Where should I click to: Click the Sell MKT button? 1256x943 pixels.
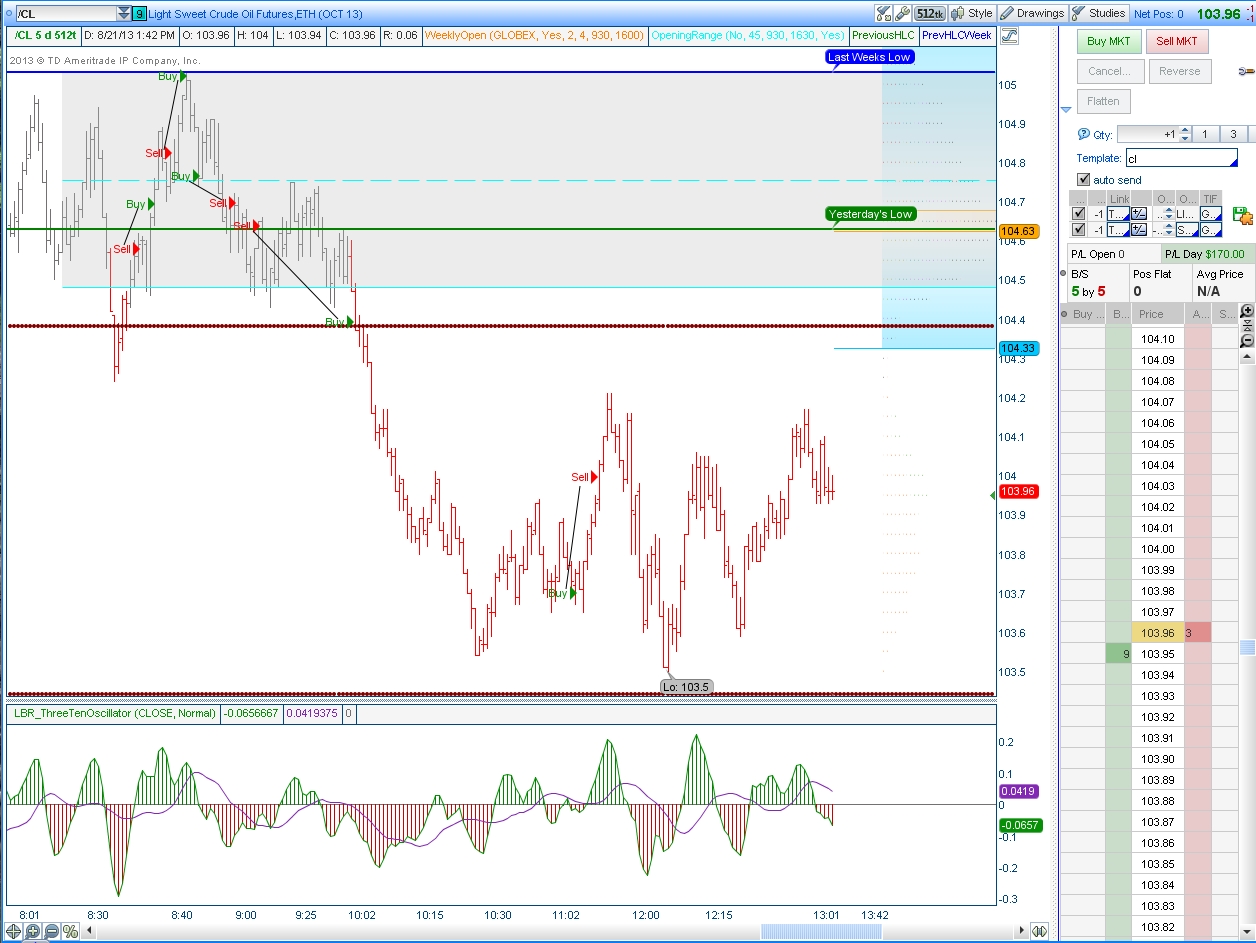coord(1177,41)
